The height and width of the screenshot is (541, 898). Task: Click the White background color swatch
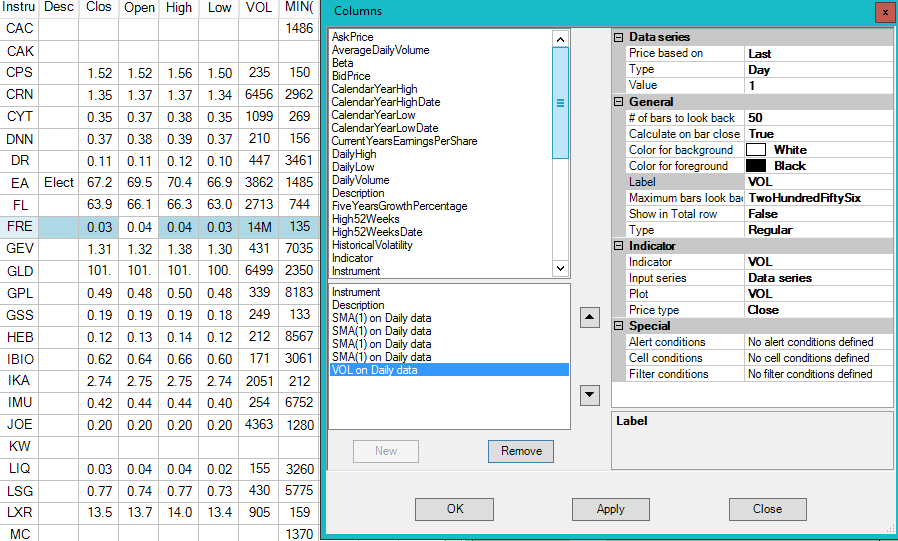(756, 150)
